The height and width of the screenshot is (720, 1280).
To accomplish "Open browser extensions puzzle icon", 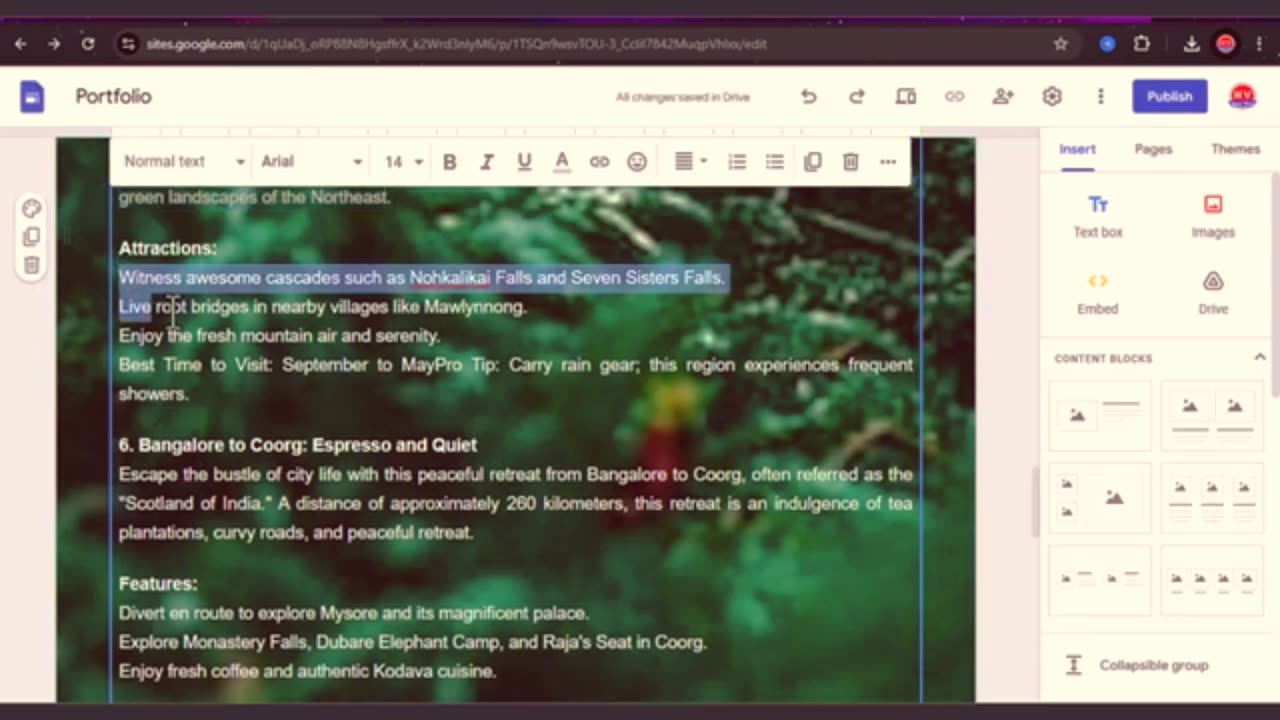I will pyautogui.click(x=1142, y=44).
